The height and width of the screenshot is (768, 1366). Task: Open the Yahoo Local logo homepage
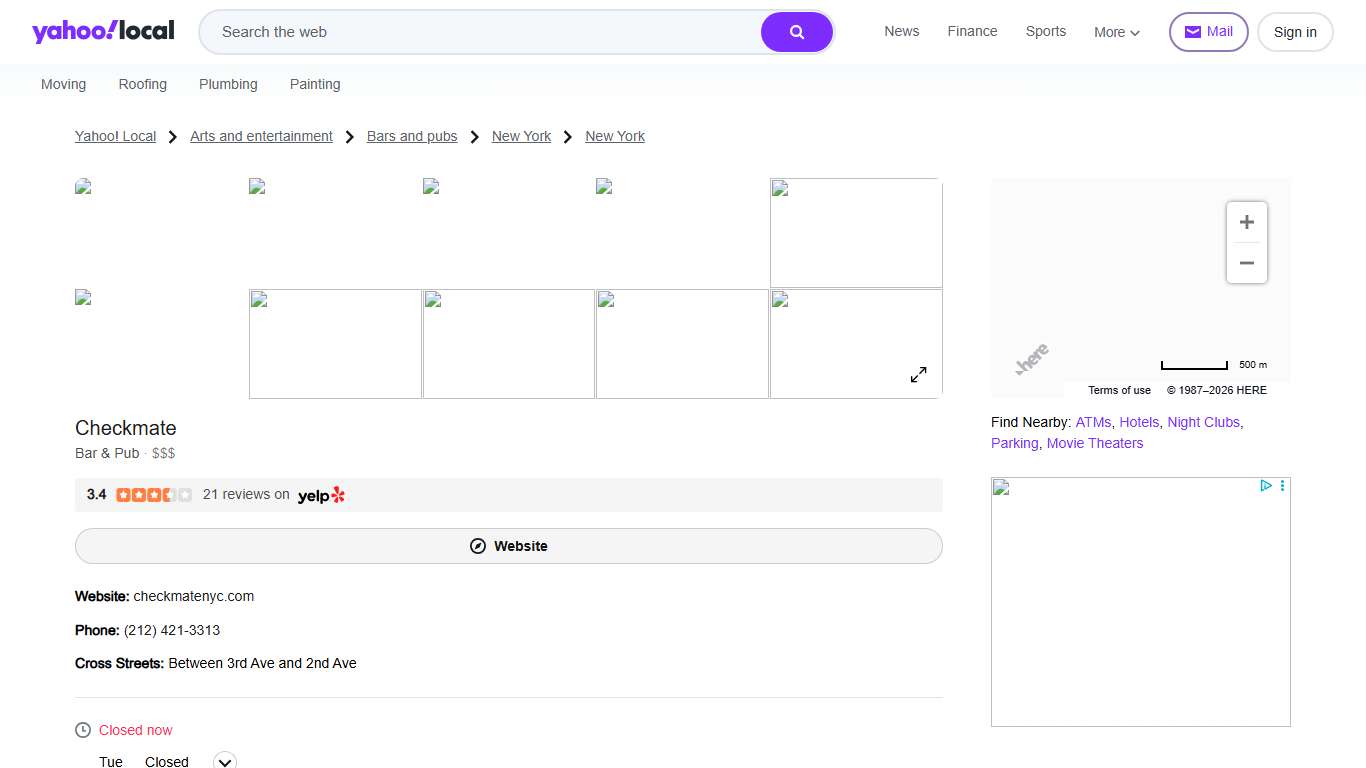pyautogui.click(x=103, y=31)
